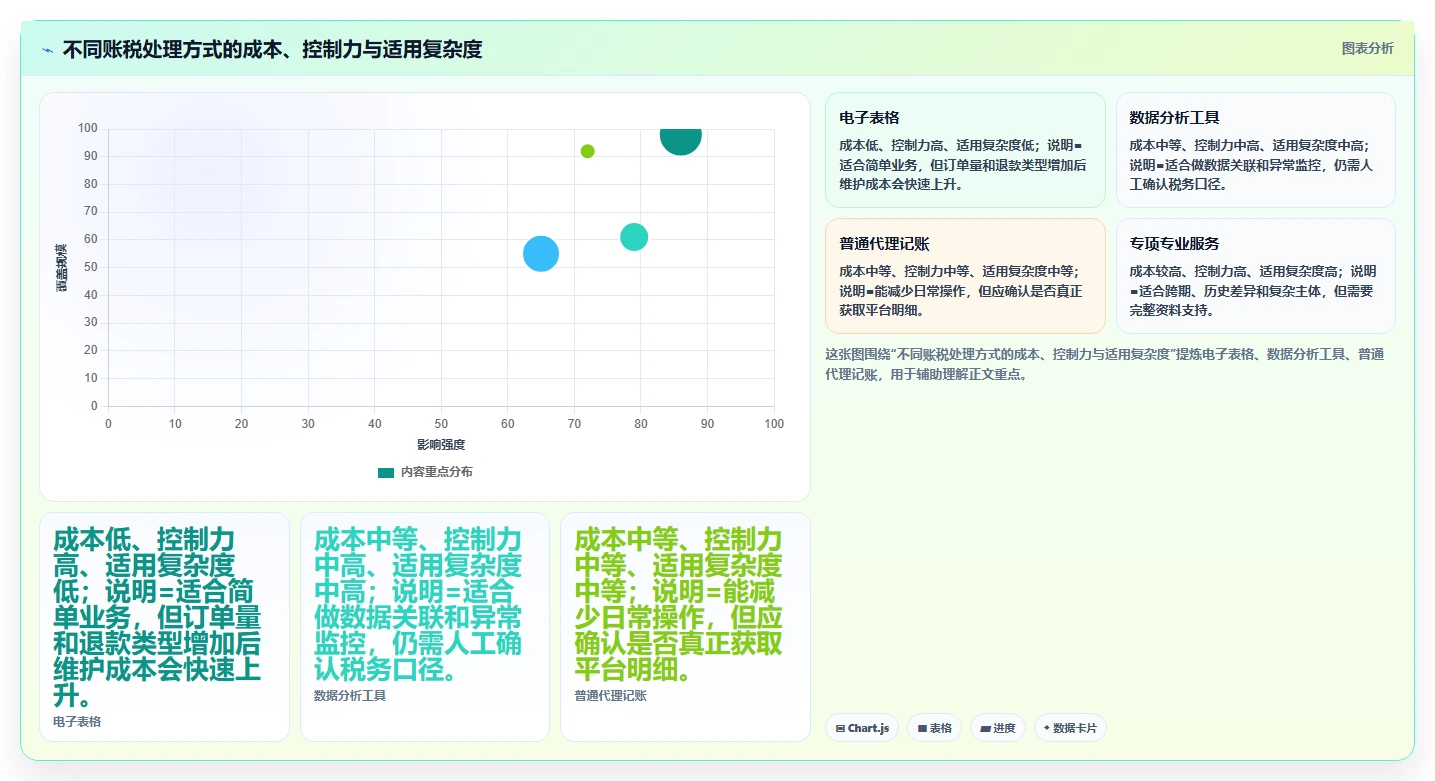Click the 普通代理记账 caption in bottom card
Viewport: 1435px width, 781px height.
(611, 695)
